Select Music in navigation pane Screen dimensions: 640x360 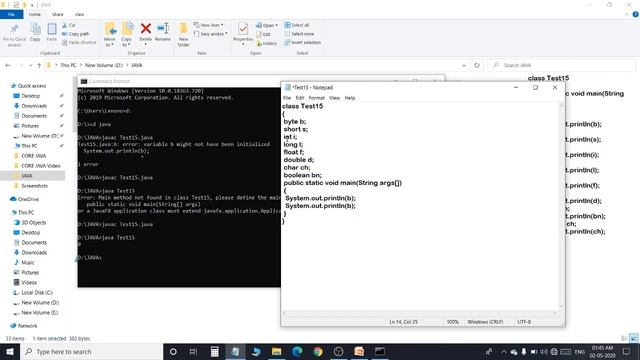point(24,262)
